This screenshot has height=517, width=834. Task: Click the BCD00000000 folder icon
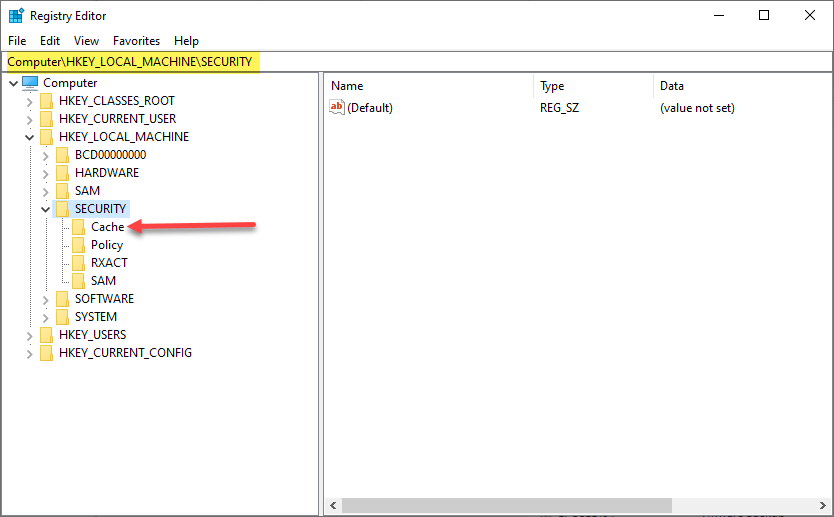click(x=63, y=155)
